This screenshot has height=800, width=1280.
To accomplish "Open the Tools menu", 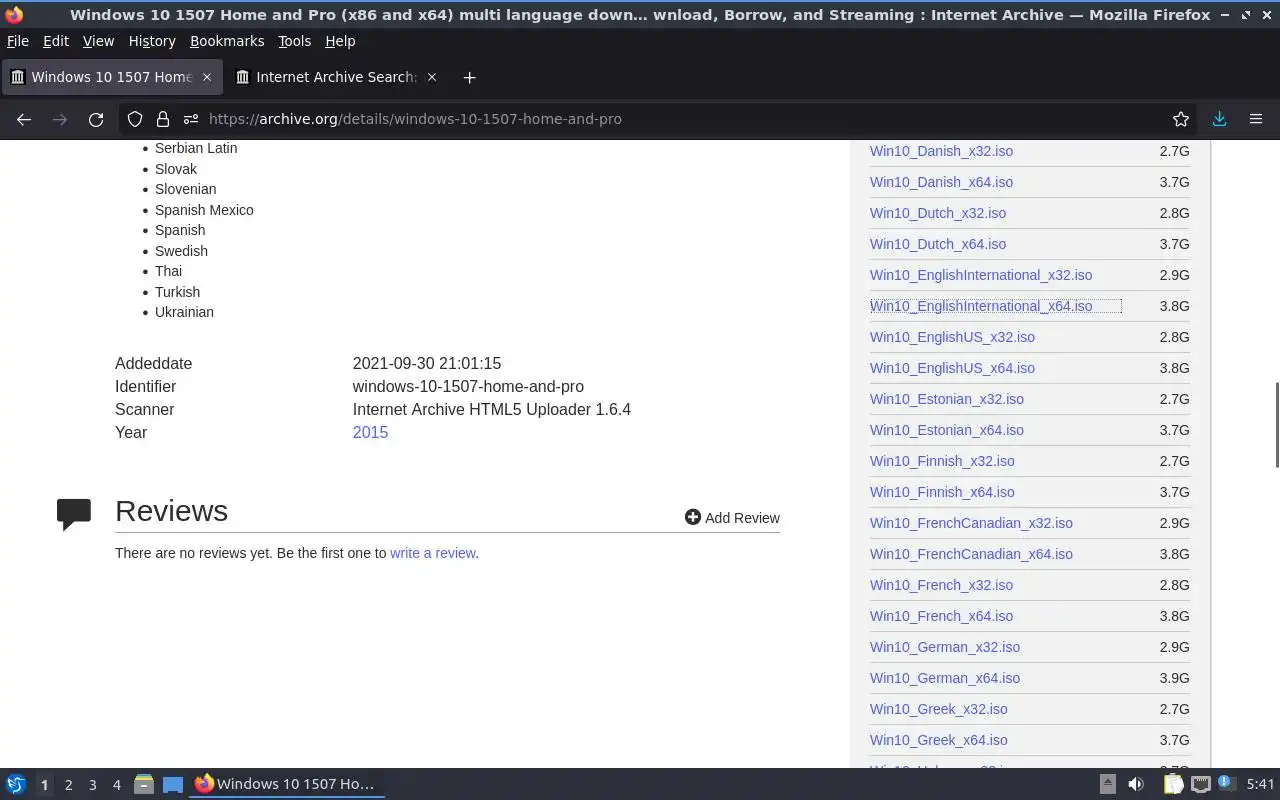I will click(x=294, y=41).
